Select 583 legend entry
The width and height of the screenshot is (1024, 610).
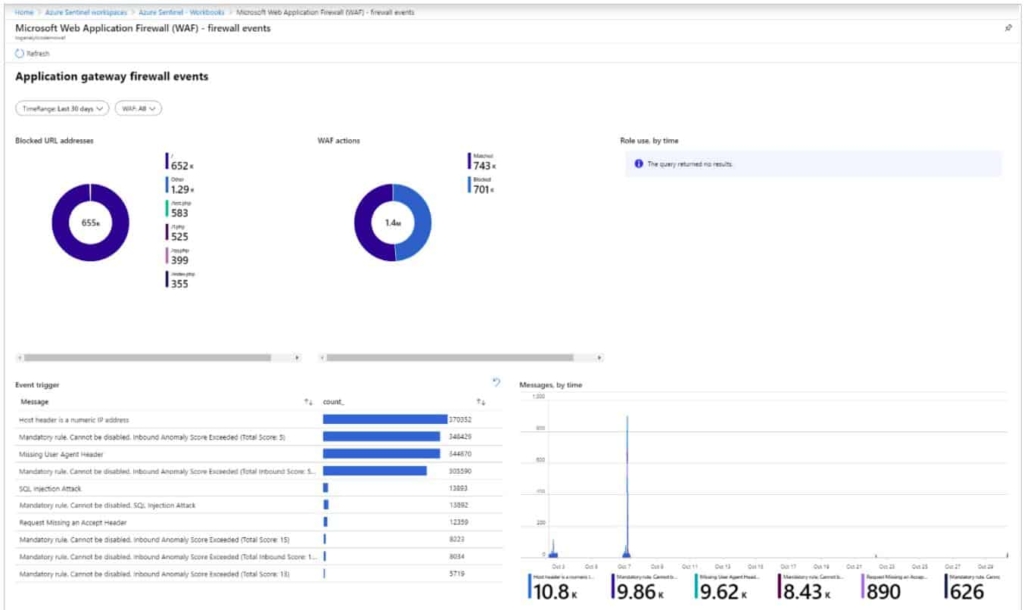(x=178, y=210)
